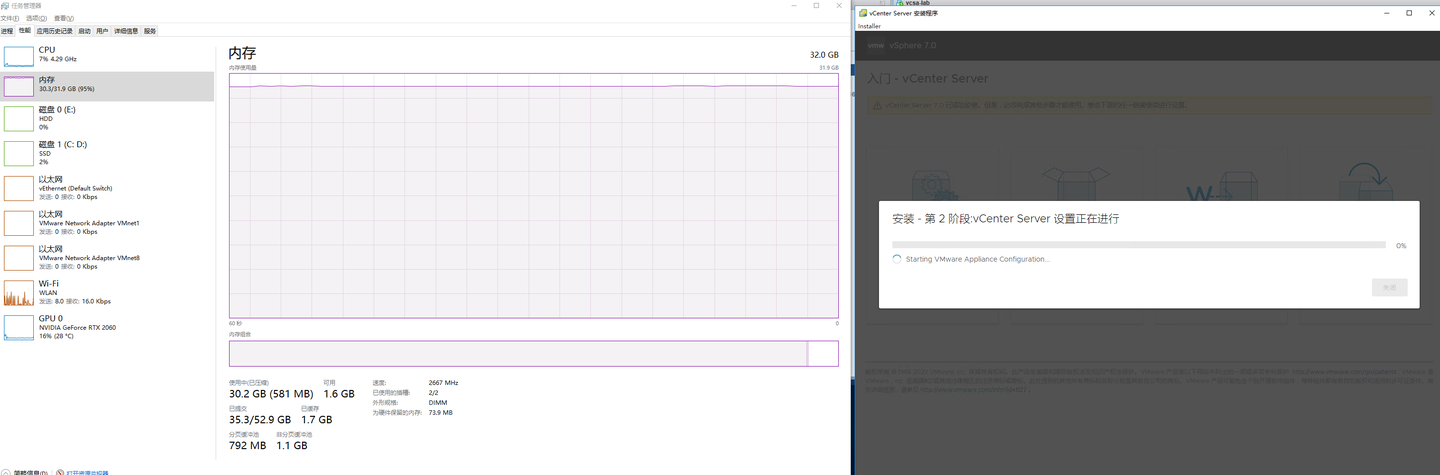
Task: Open 打开资源监视器 link
Action: (x=87, y=472)
